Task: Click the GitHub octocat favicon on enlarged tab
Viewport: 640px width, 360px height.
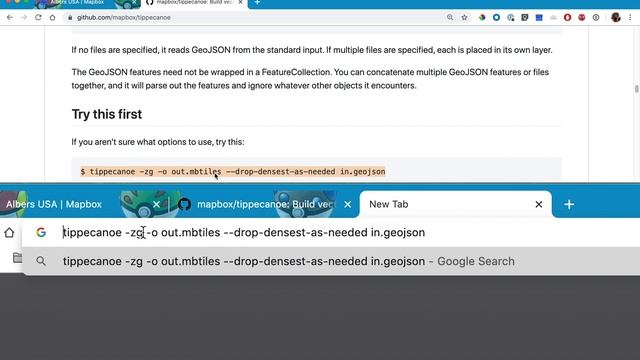Action: pyautogui.click(x=184, y=204)
